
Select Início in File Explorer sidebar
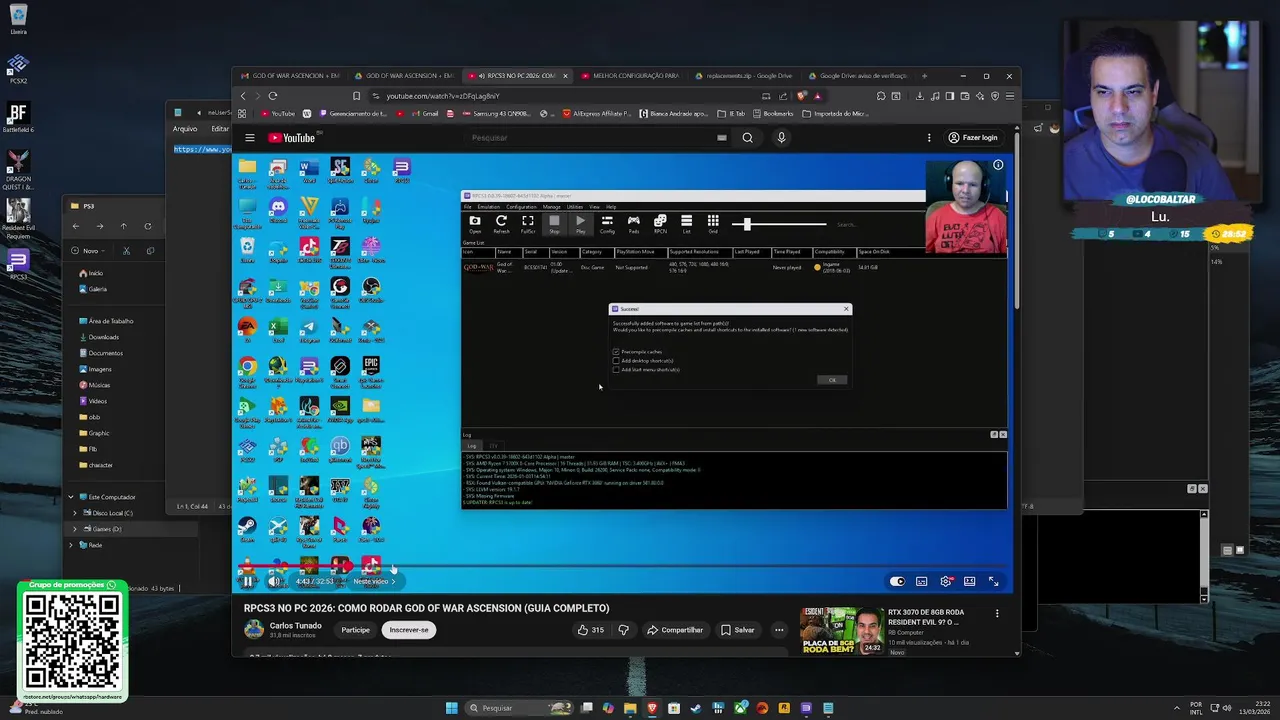91,273
